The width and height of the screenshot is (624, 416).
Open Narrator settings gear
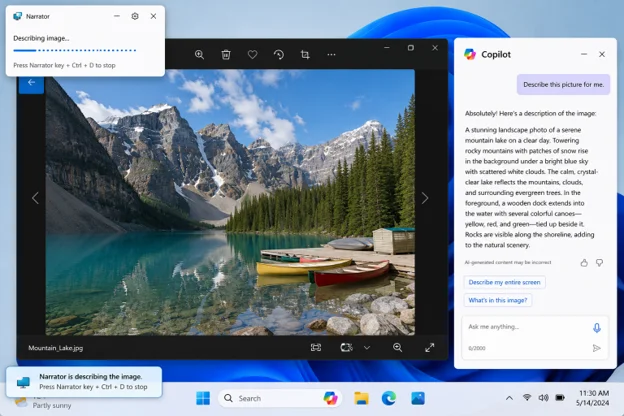pyautogui.click(x=135, y=16)
